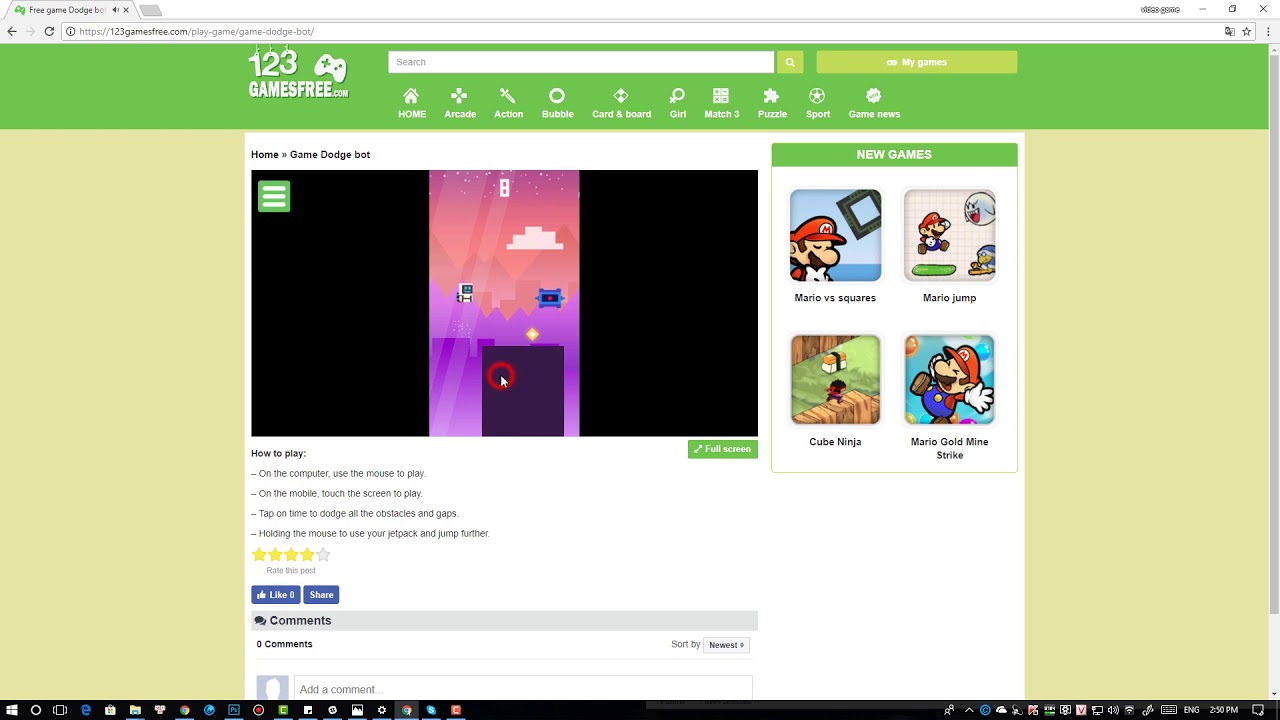Viewport: 1280px width, 720px height.
Task: Click the Facebook Like button
Action: click(276, 595)
